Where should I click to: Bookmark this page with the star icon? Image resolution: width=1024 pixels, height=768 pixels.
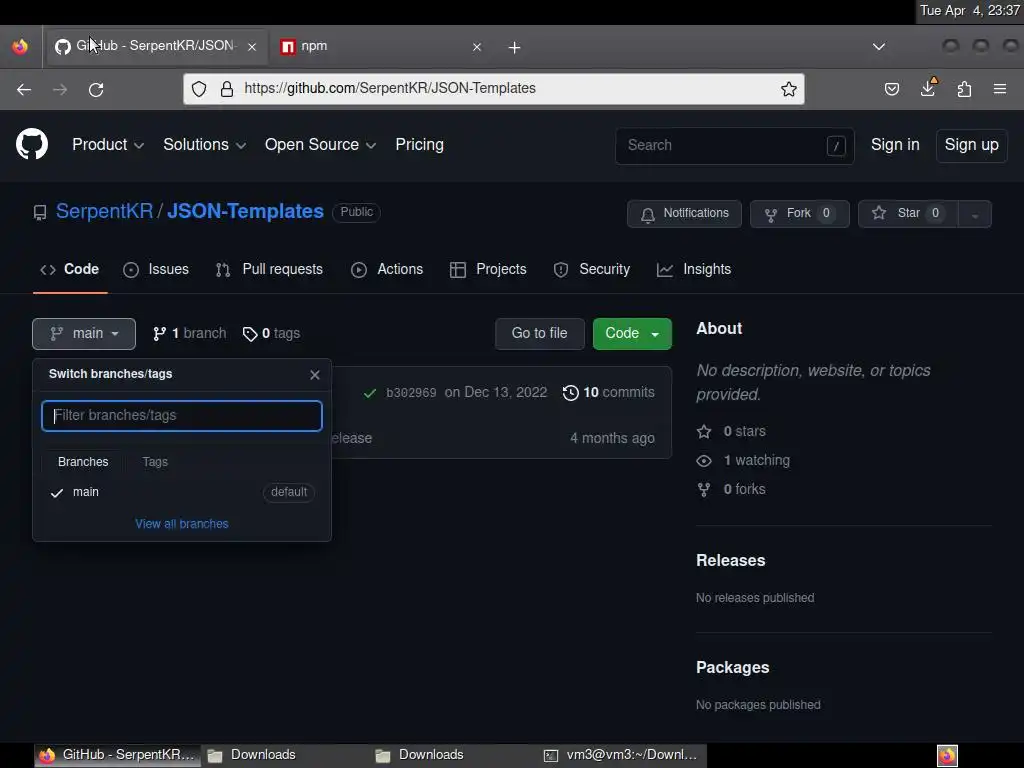pos(789,89)
